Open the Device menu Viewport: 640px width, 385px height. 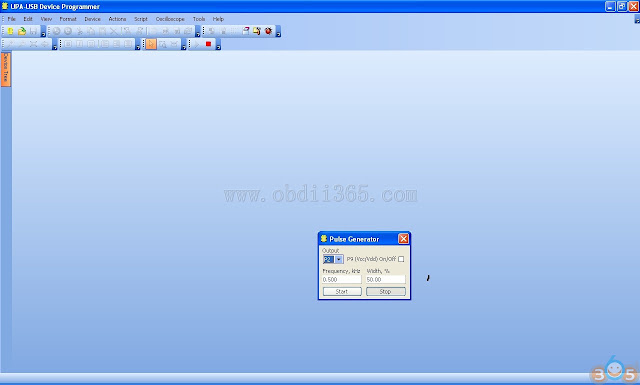tap(92, 19)
